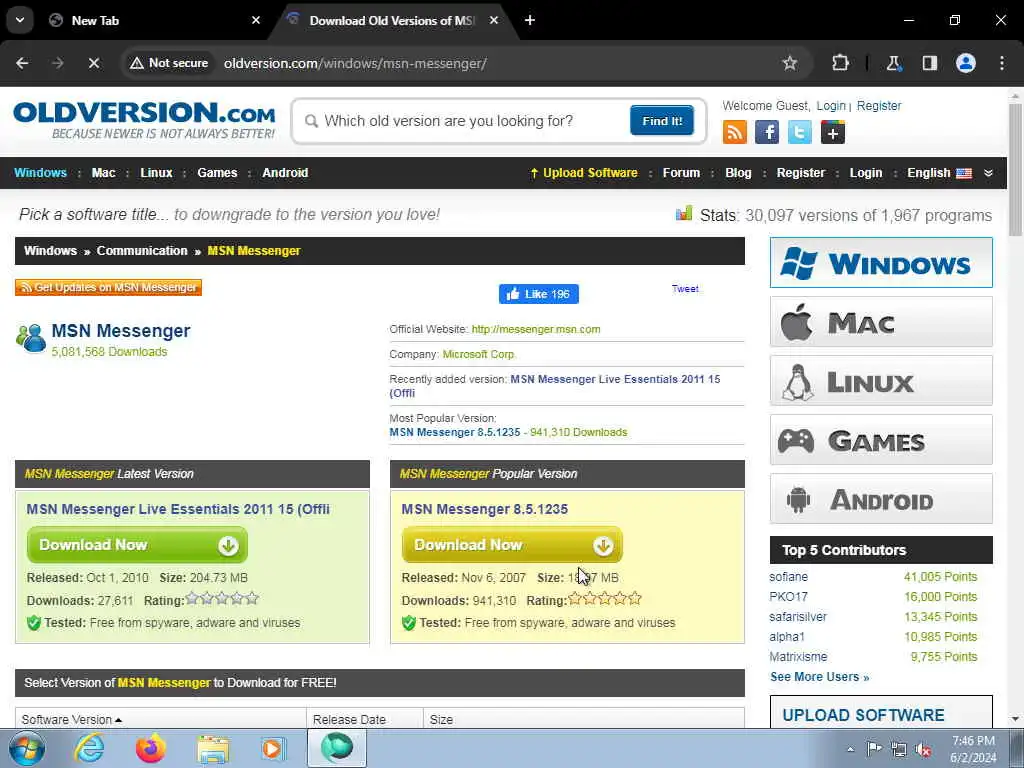
Task: Select the Games nav menu item
Action: coord(217,173)
